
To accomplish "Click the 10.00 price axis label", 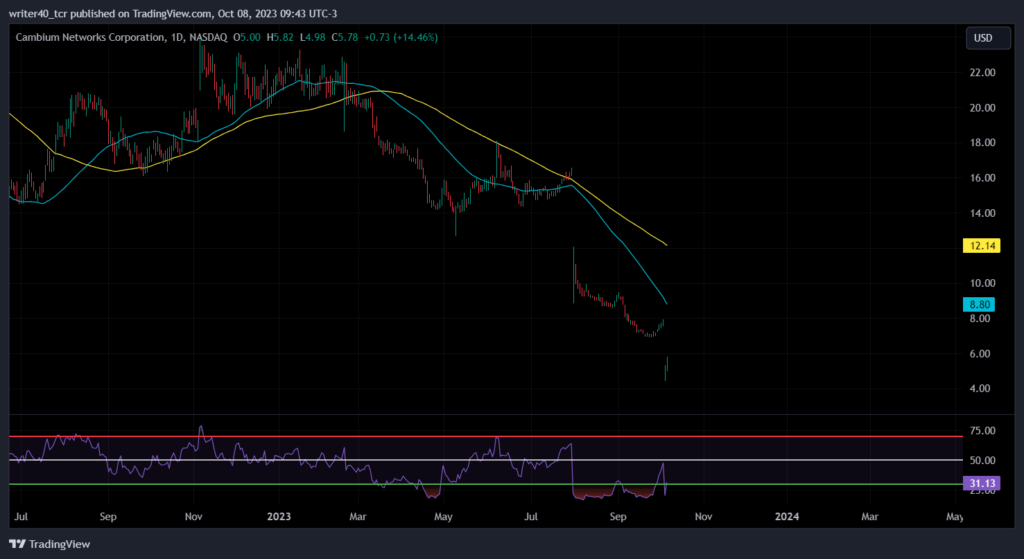I will 983,283.
